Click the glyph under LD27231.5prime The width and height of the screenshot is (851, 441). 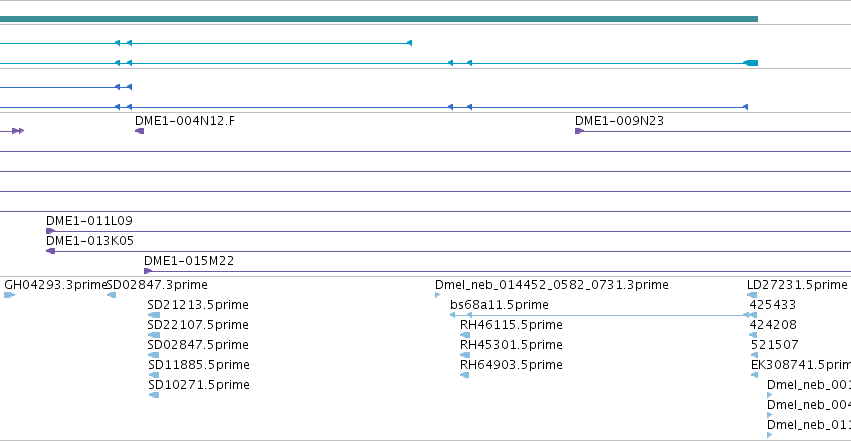pos(752,295)
